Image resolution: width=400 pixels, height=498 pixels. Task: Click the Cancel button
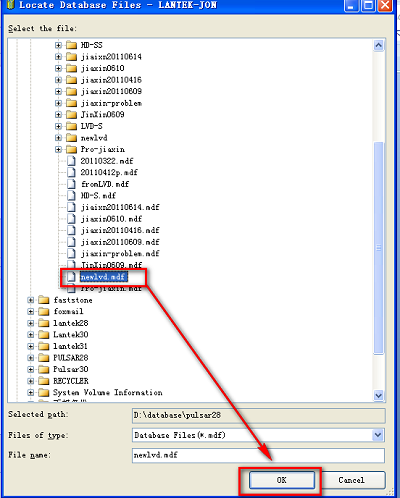tap(351, 480)
